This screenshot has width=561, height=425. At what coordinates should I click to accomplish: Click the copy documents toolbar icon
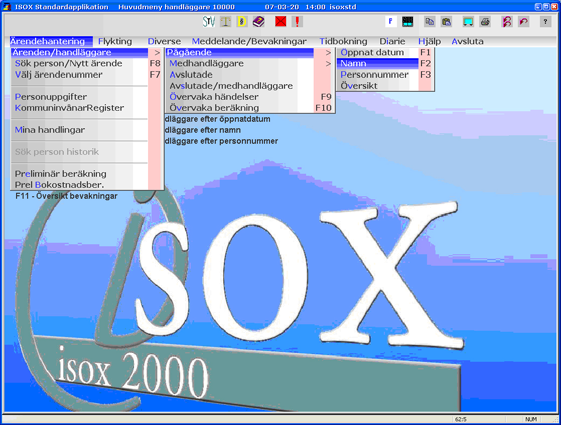[429, 22]
